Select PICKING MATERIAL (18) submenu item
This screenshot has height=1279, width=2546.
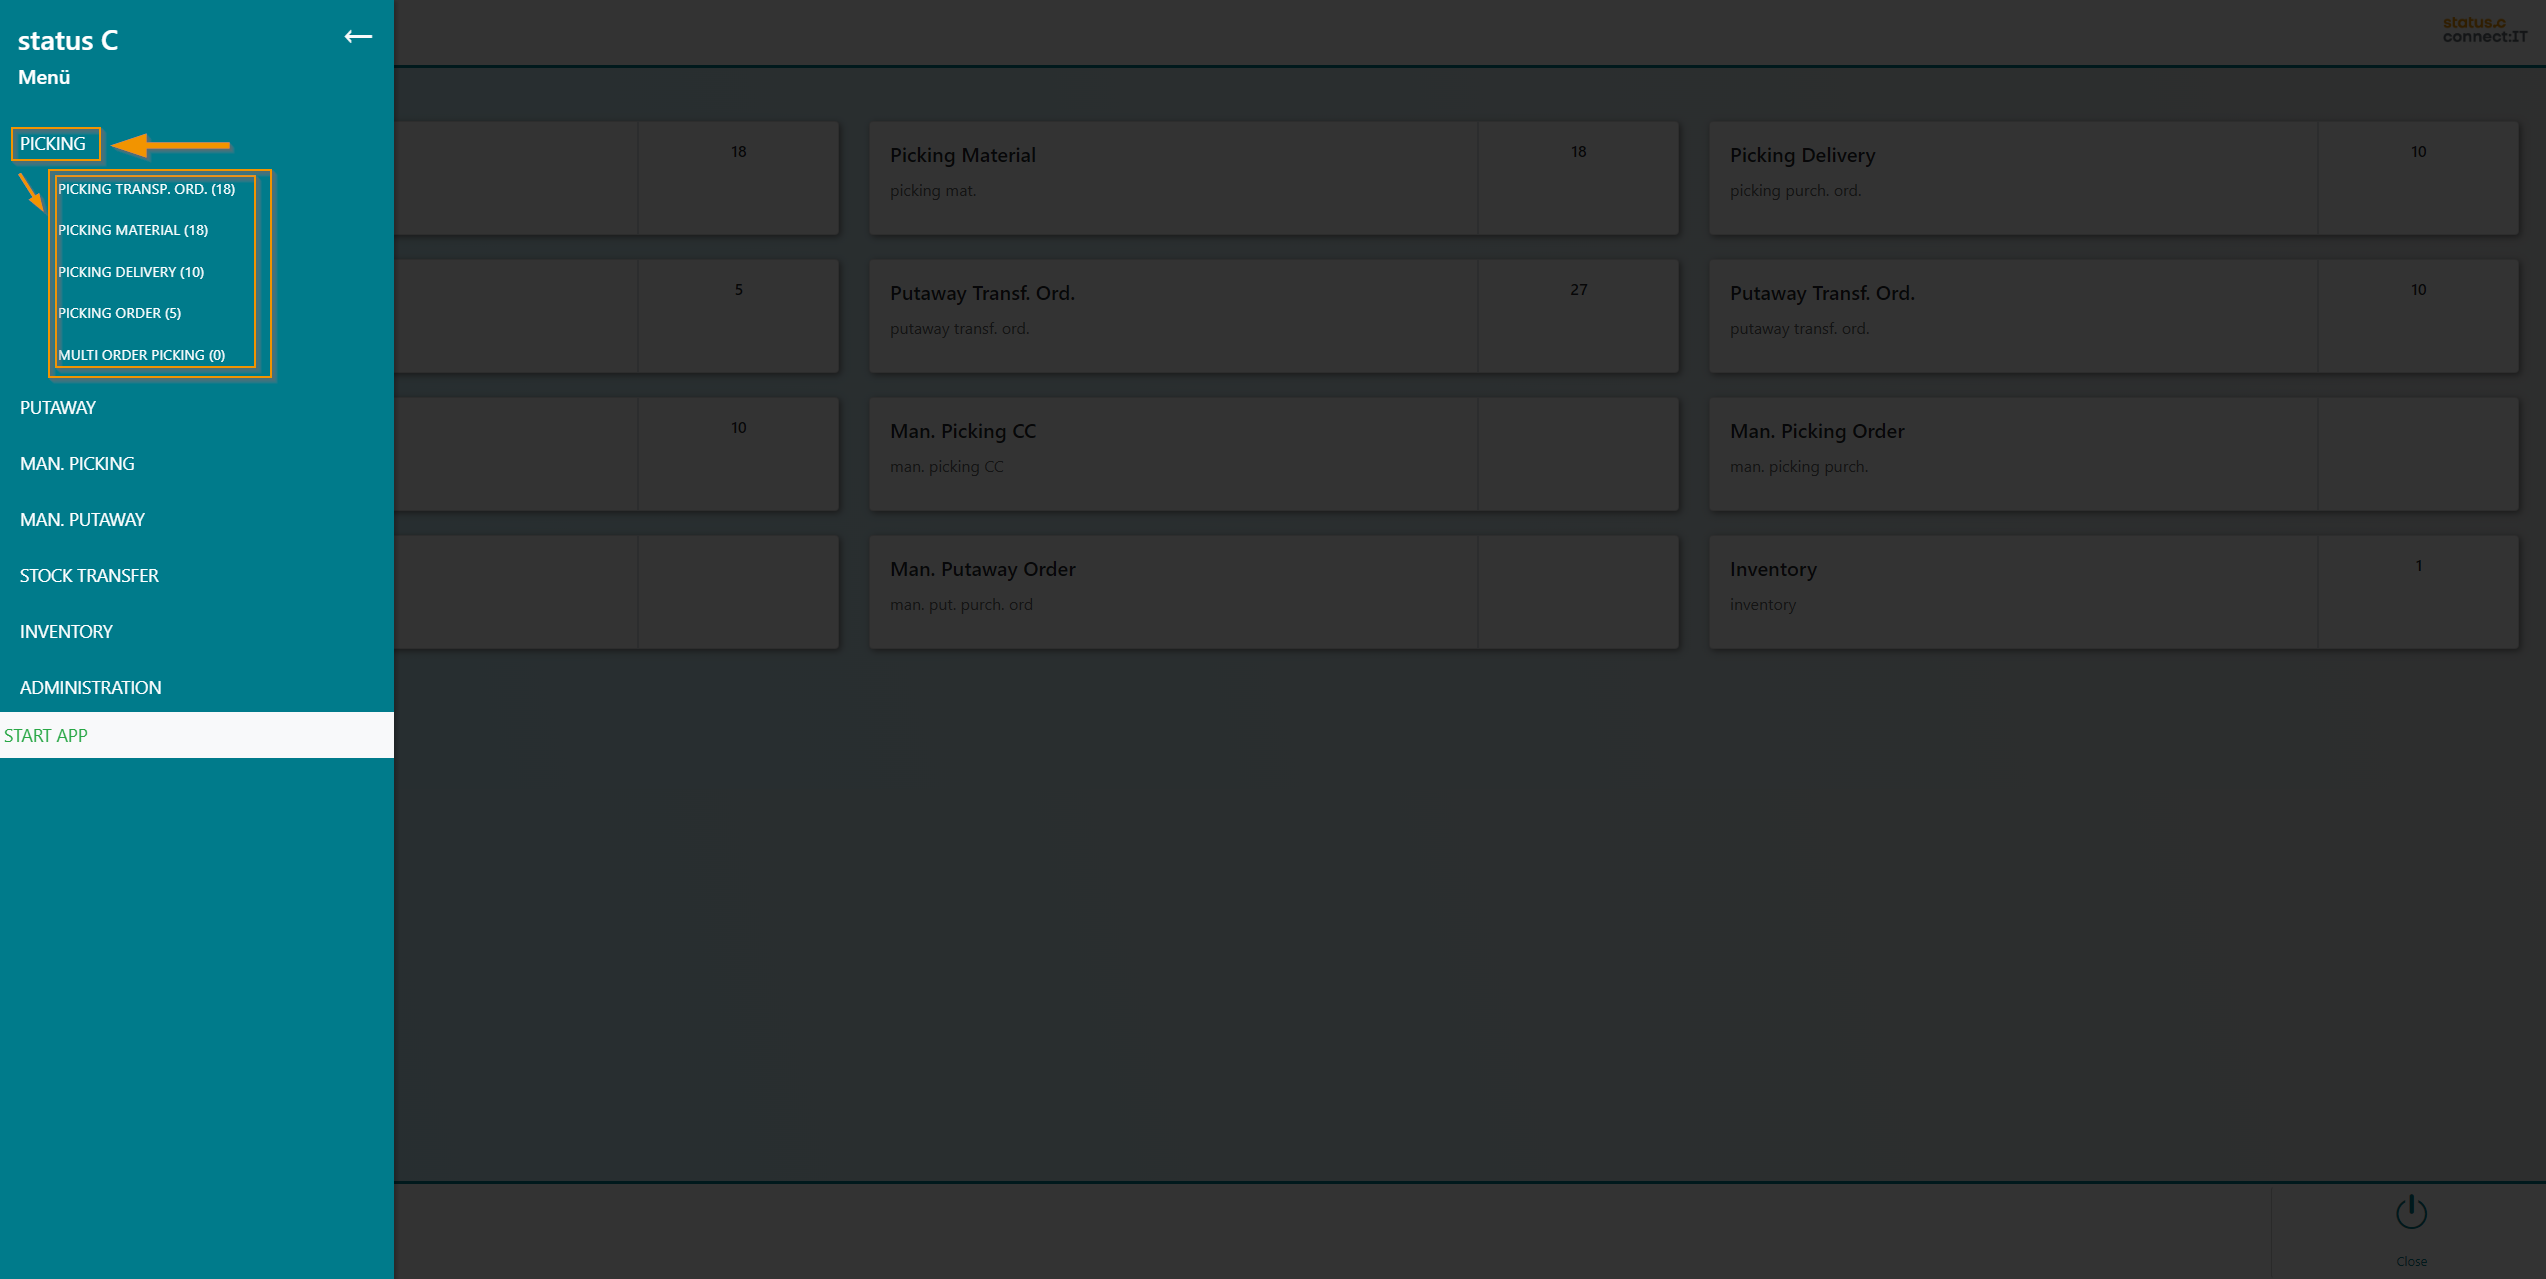[x=133, y=230]
